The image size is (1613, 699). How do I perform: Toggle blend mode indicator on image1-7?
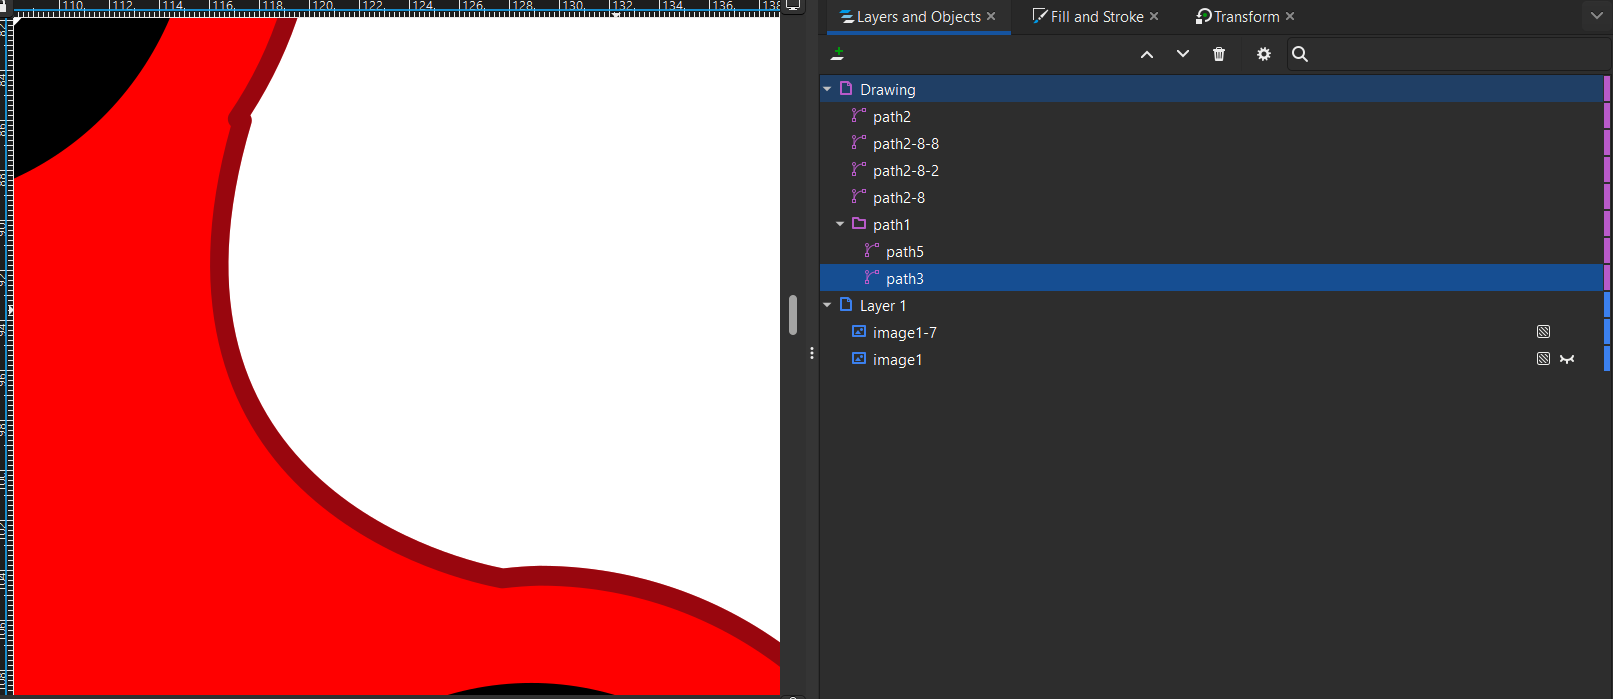coord(1543,332)
